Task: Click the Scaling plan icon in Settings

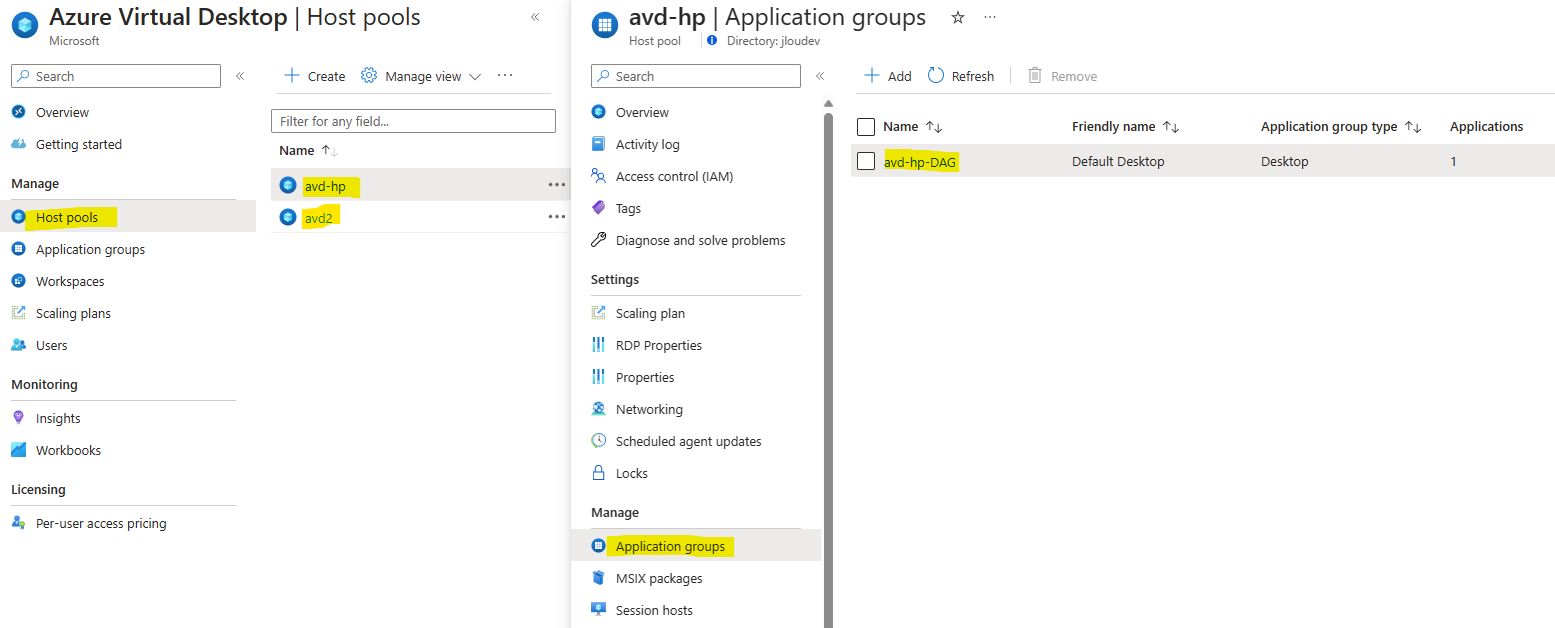Action: coord(599,313)
